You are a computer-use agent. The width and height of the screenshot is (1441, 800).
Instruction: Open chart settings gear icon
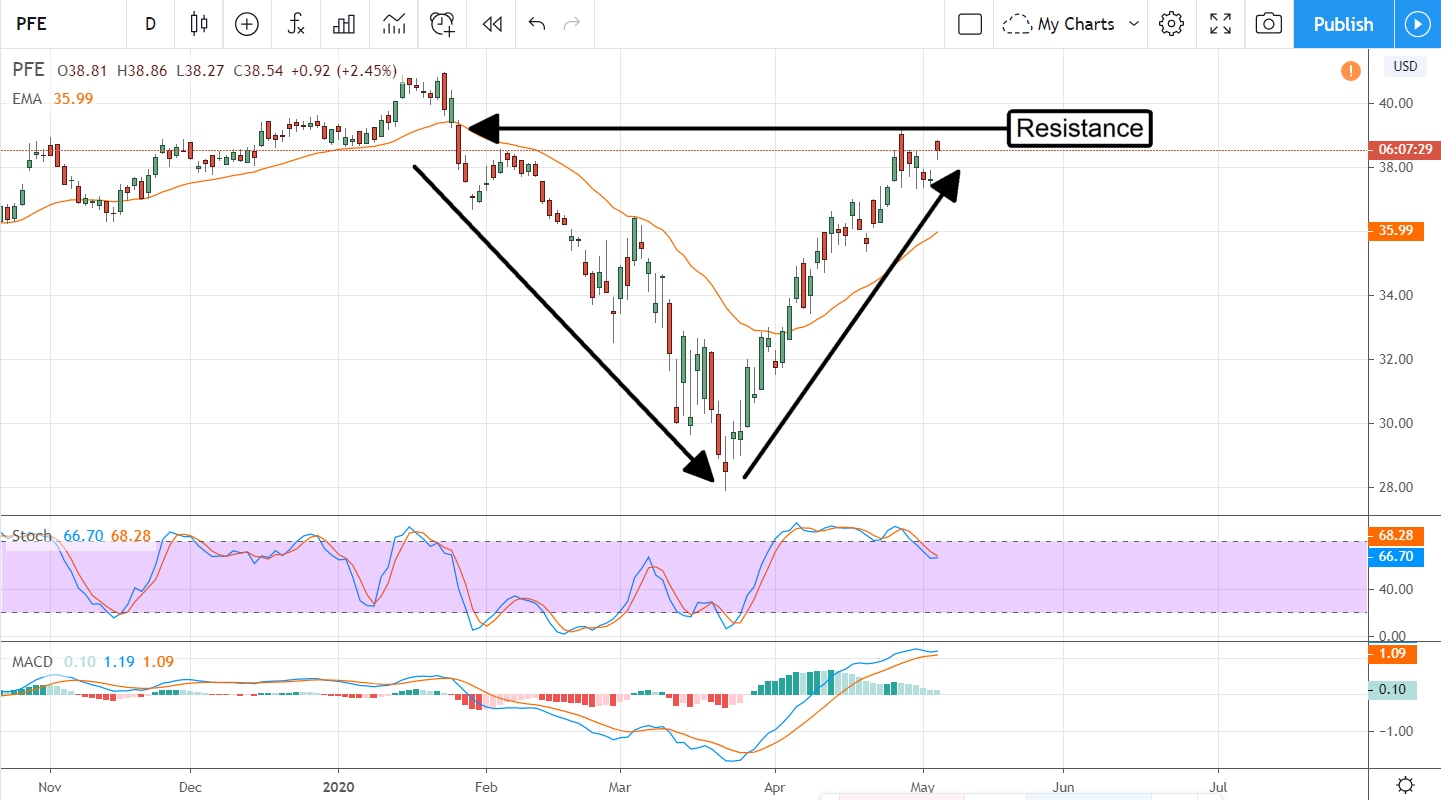click(1172, 24)
